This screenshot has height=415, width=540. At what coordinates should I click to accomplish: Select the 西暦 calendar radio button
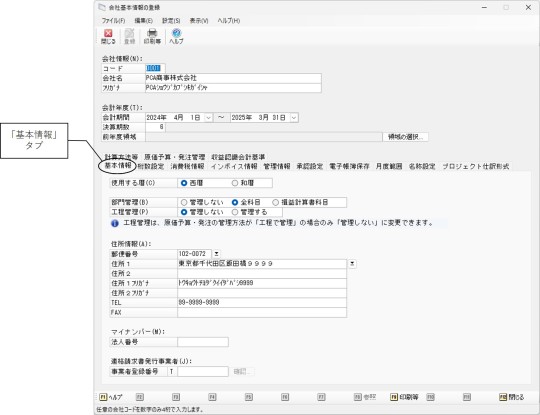pos(192,183)
